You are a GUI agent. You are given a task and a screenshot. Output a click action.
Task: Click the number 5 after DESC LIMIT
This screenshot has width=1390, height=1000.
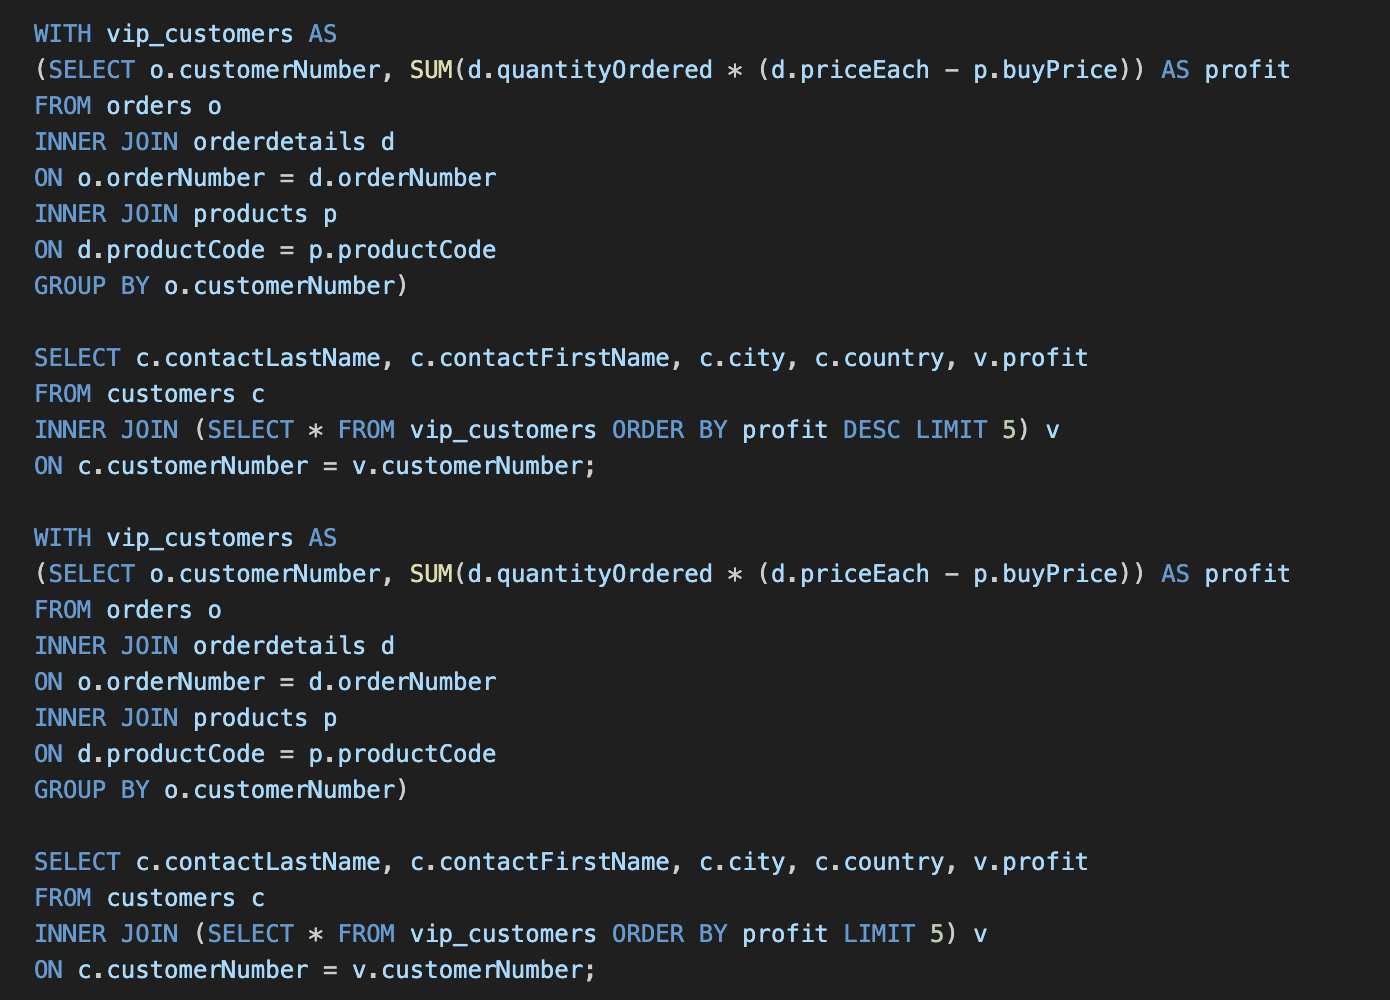(1009, 430)
